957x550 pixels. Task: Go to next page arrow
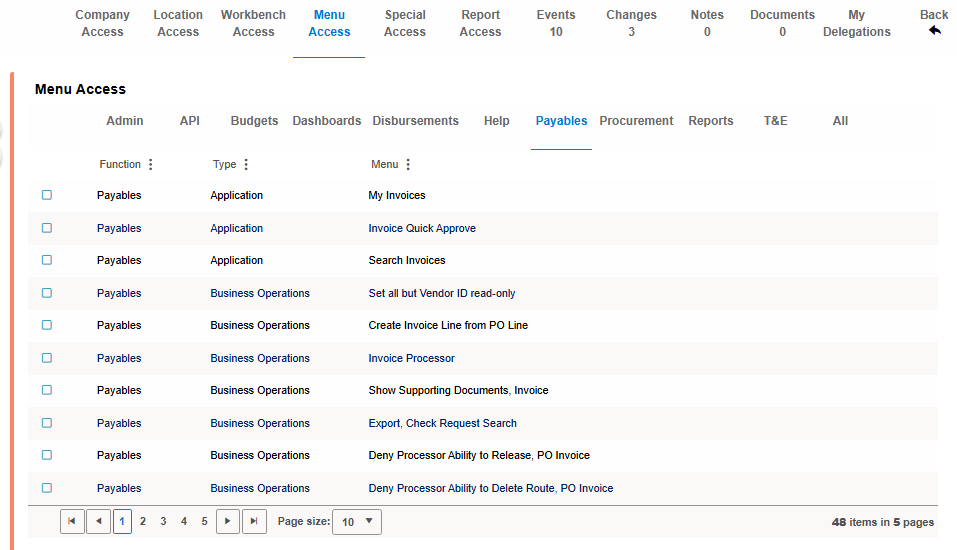(x=228, y=521)
